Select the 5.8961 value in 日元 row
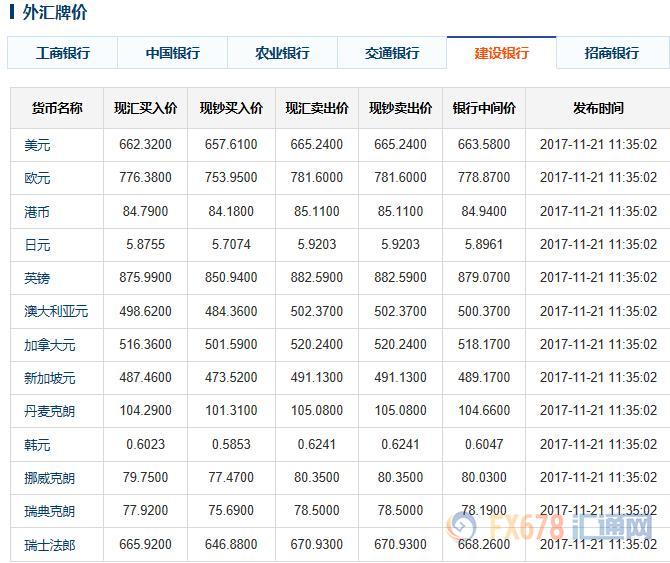Viewport: 670px width, 563px height. (484, 244)
